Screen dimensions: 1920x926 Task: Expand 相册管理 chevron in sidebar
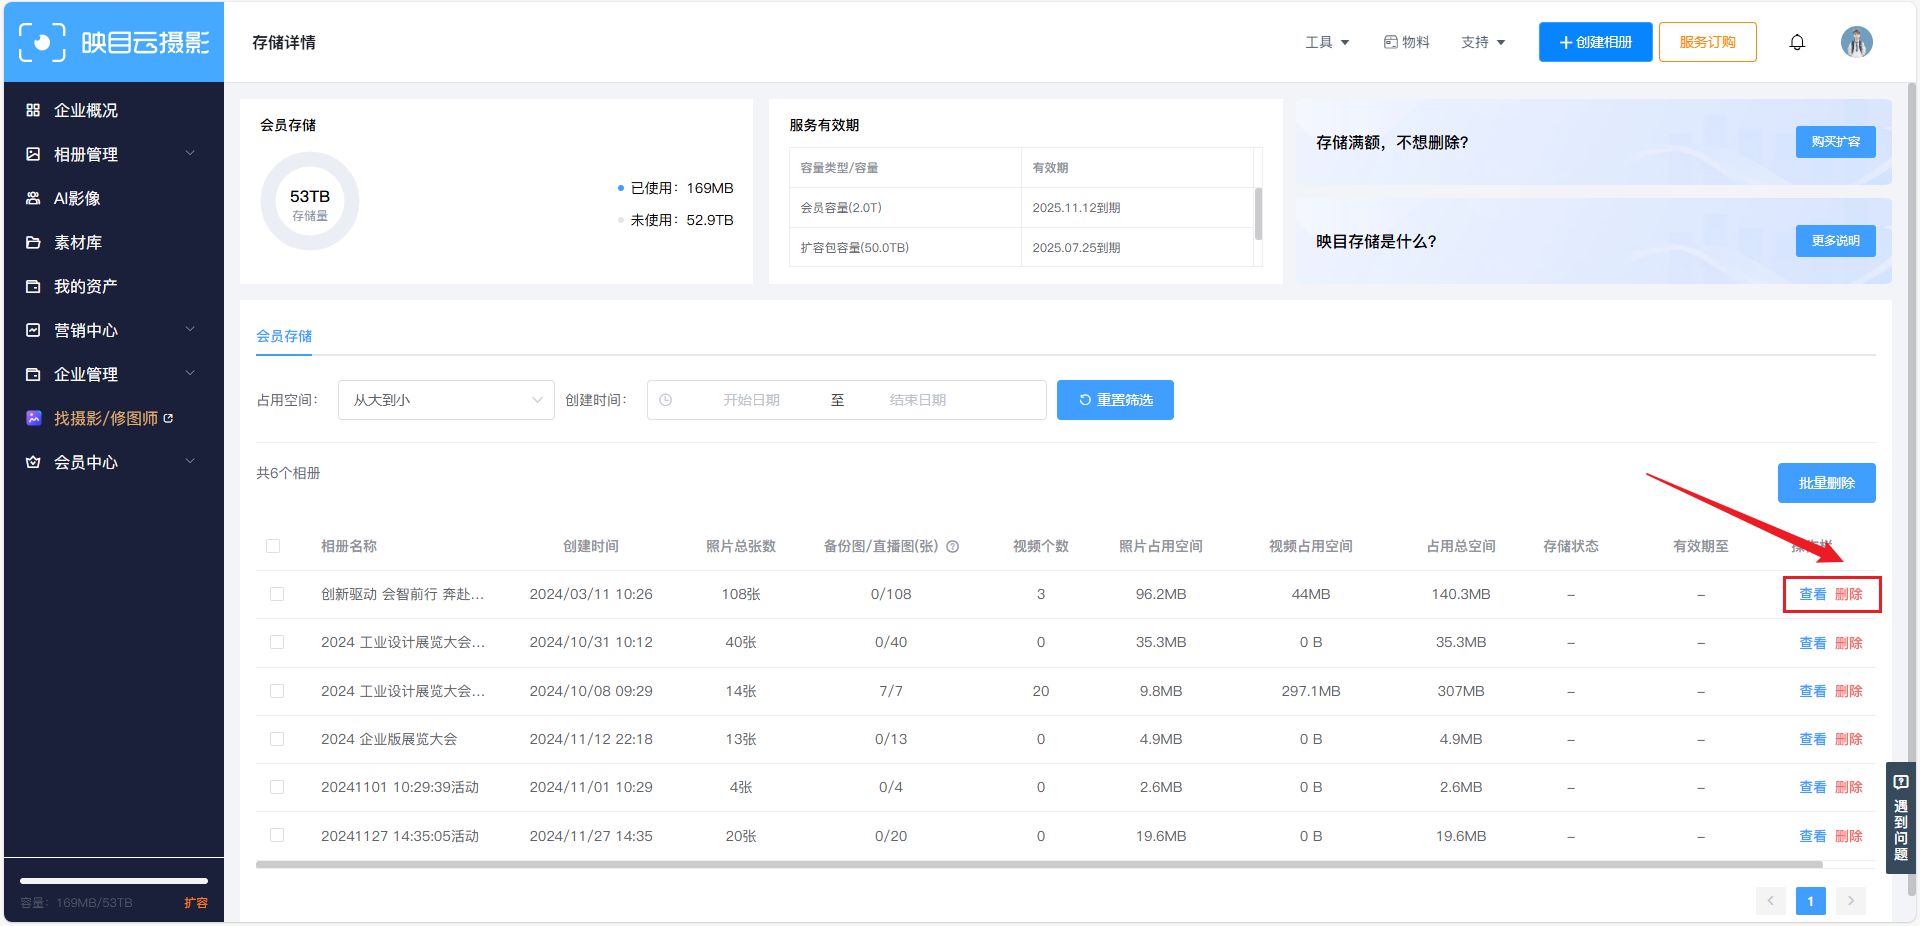[x=190, y=153]
